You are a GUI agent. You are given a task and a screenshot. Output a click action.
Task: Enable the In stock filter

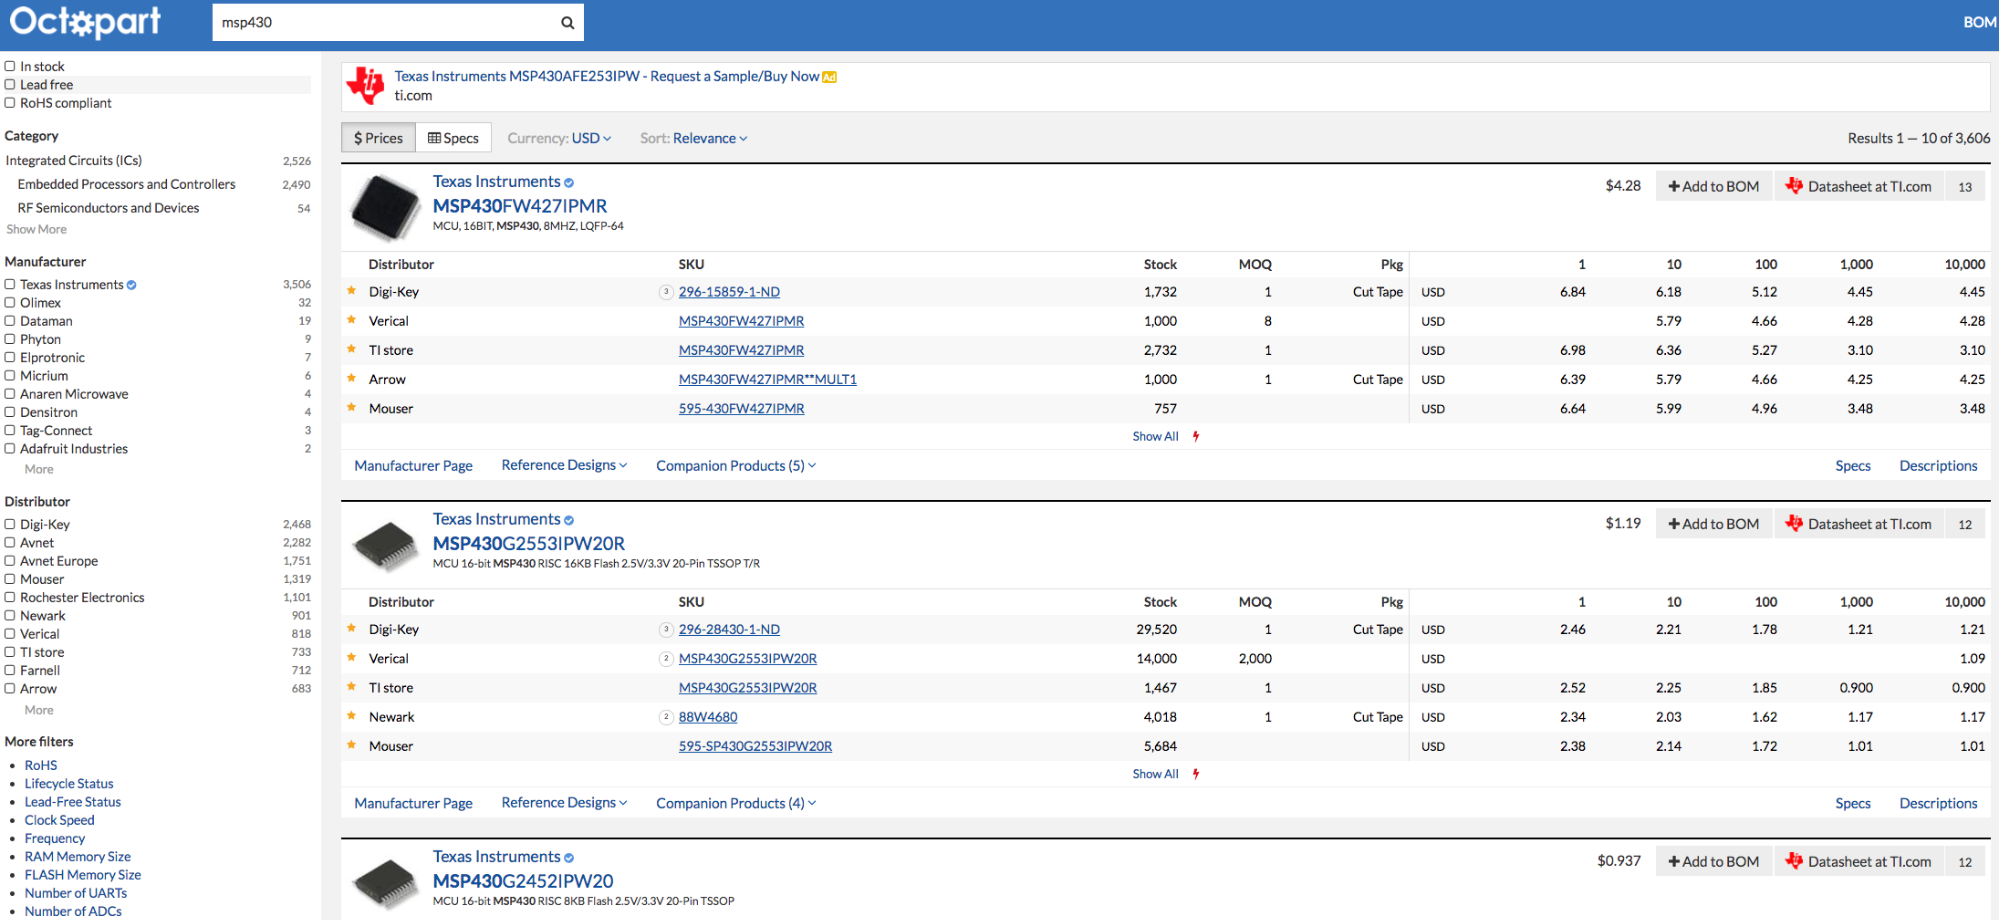coord(10,66)
